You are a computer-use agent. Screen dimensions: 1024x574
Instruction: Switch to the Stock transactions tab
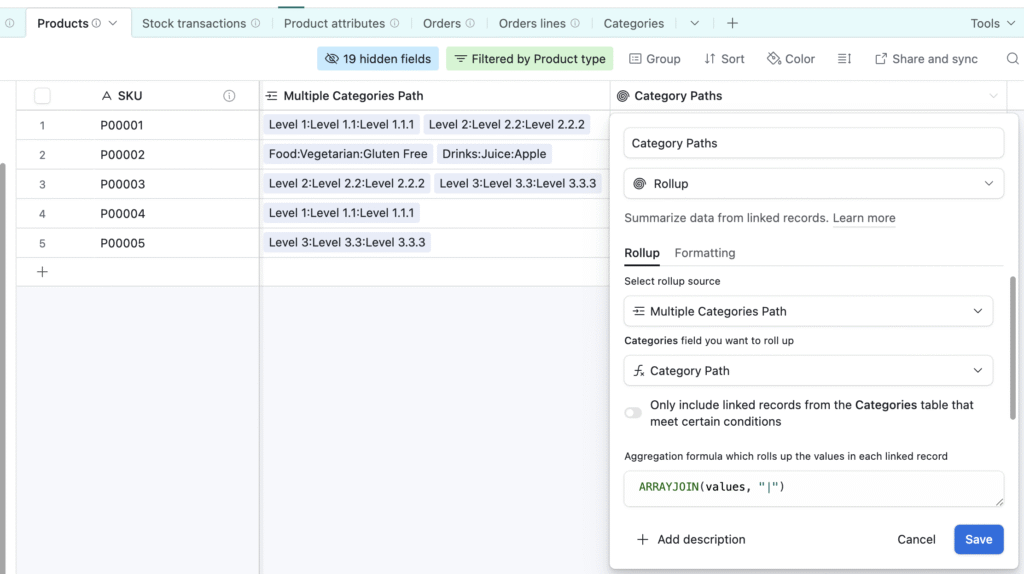tap(194, 24)
